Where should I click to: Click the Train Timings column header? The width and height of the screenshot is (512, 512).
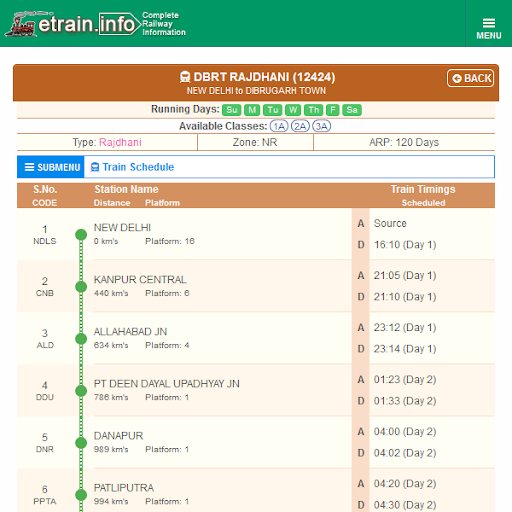pyautogui.click(x=423, y=189)
